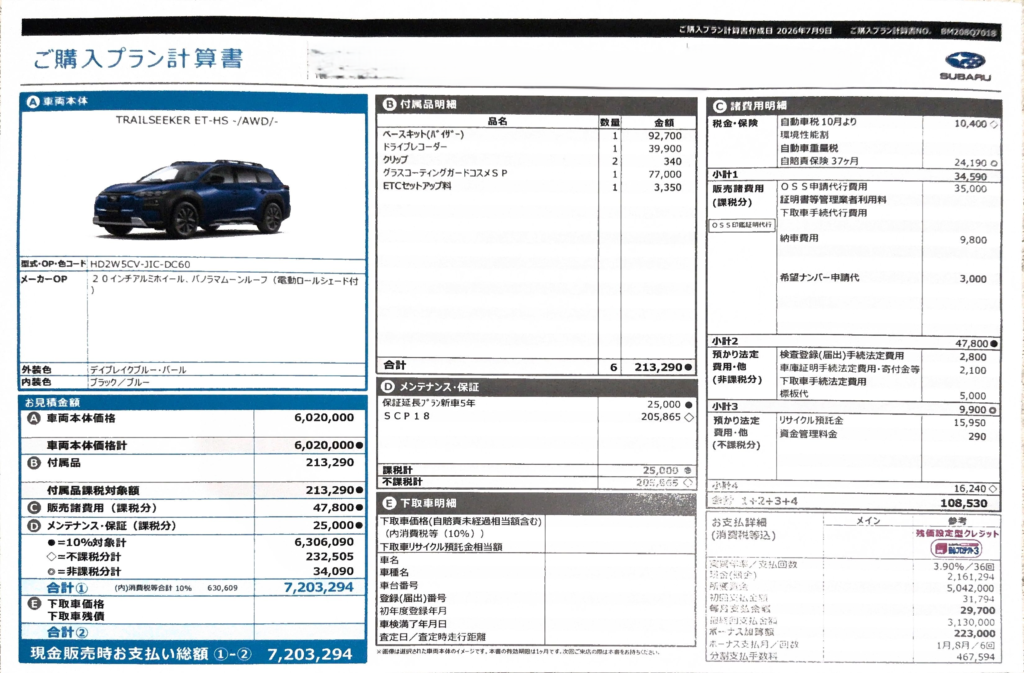Click the circled A in the 車両本体 header
Viewport: 1024px width, 673px height.
(x=32, y=102)
